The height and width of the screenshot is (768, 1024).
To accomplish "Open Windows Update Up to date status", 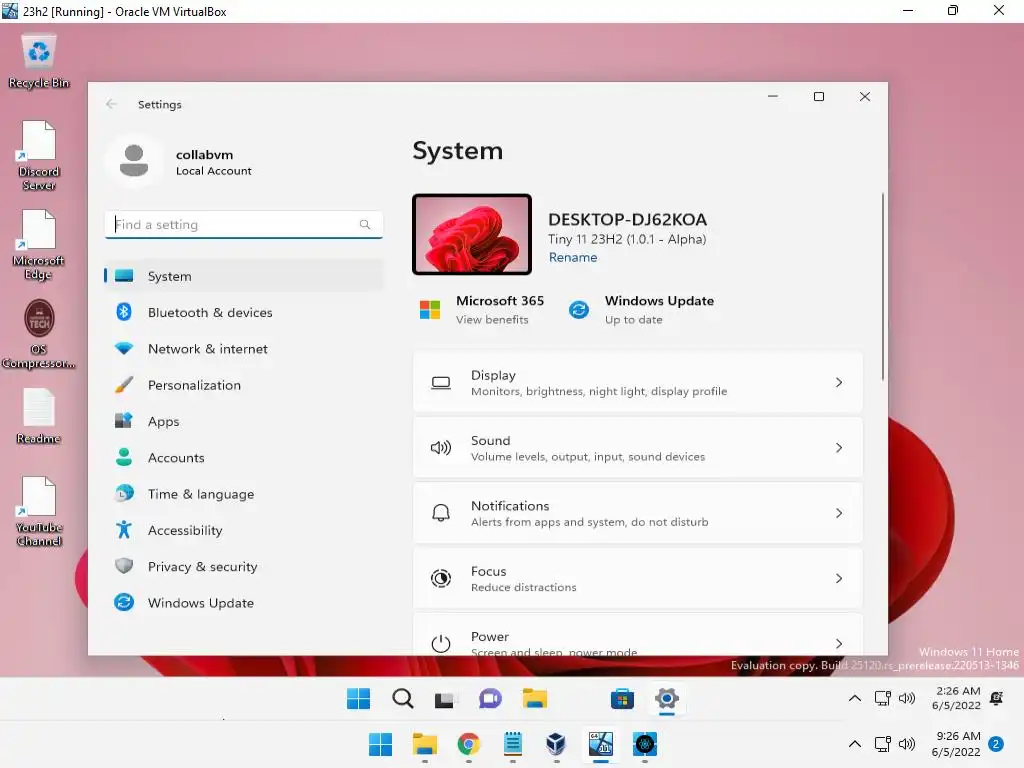I will (x=633, y=319).
